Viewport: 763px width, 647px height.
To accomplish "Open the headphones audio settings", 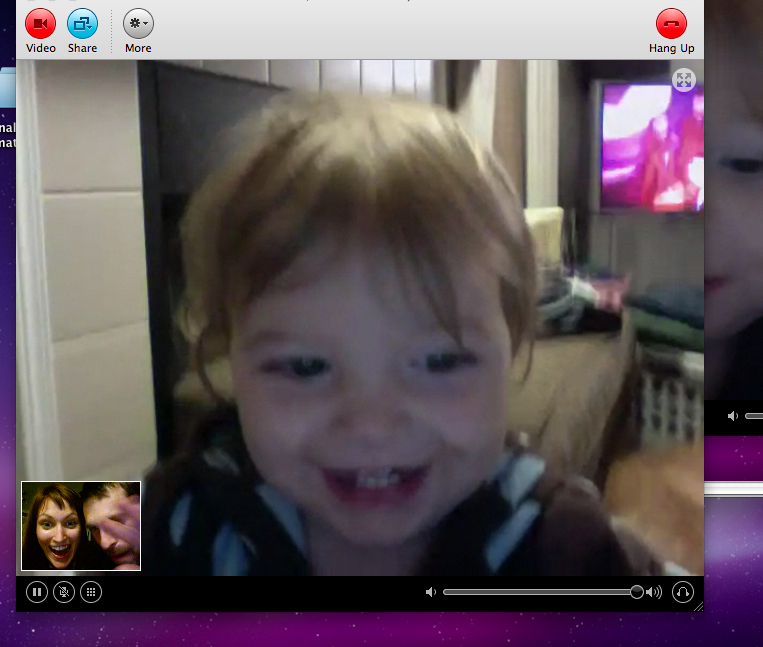I will coord(683,592).
